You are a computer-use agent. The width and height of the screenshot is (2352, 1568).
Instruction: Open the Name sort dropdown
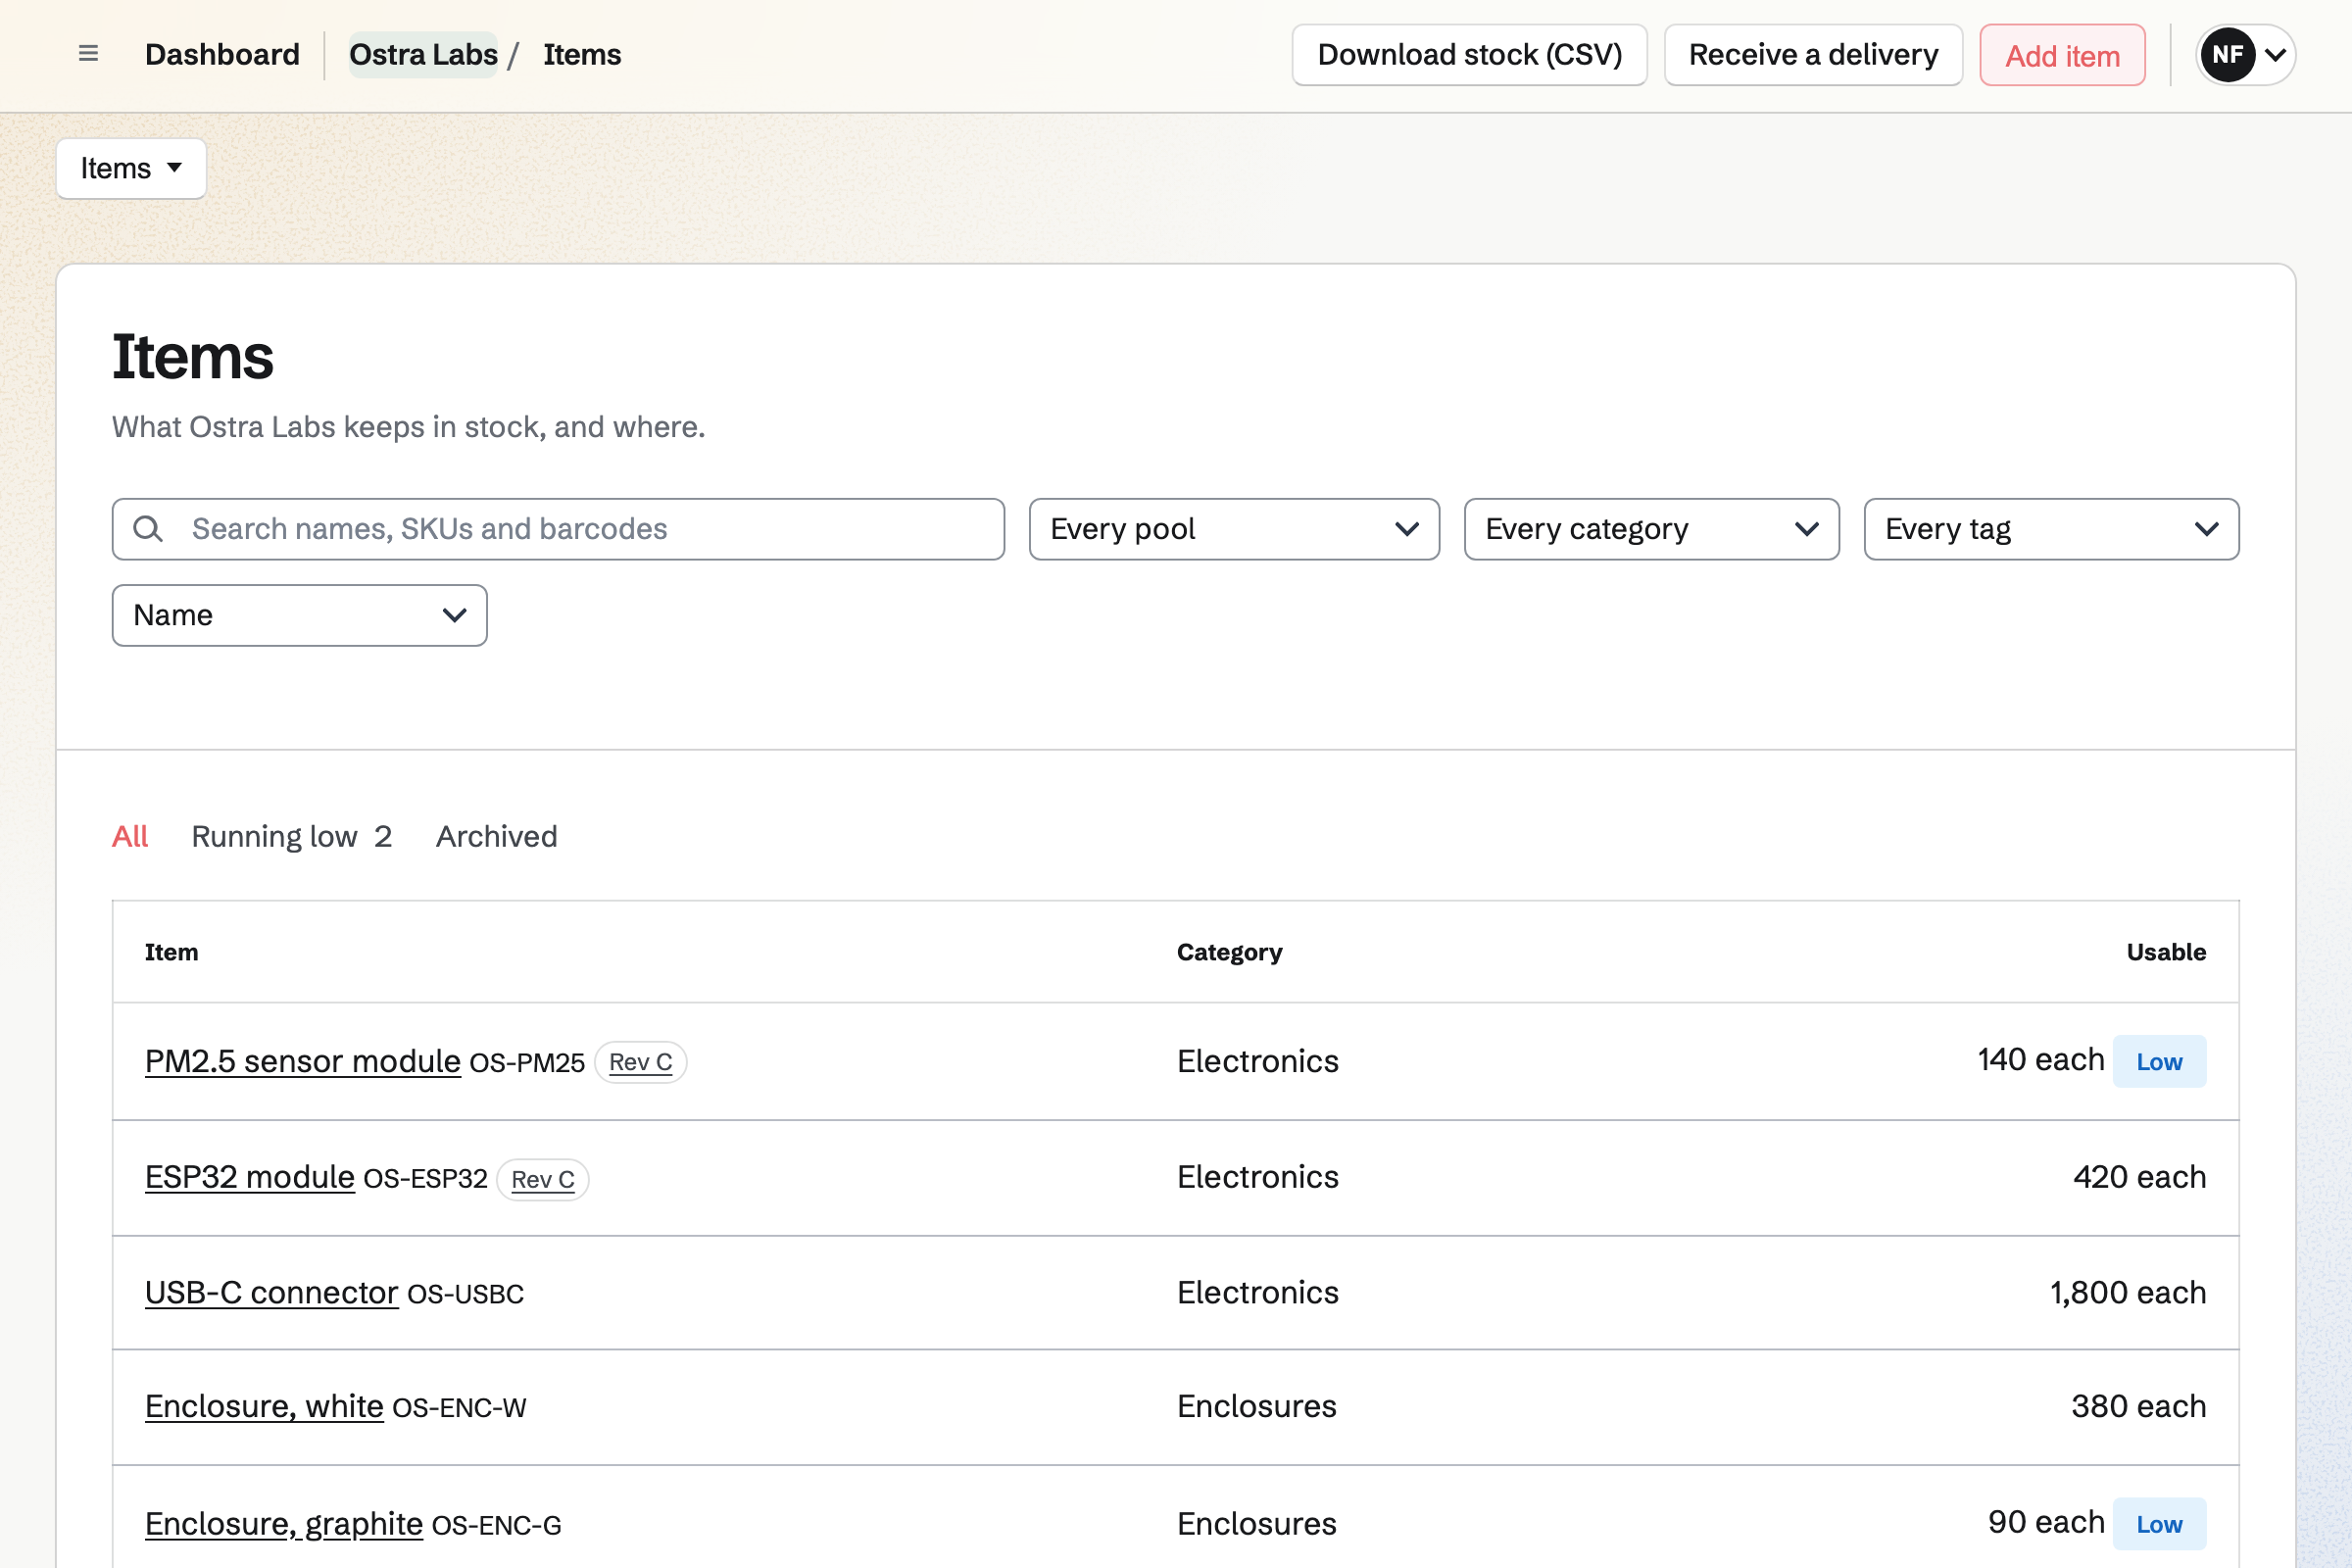click(299, 615)
